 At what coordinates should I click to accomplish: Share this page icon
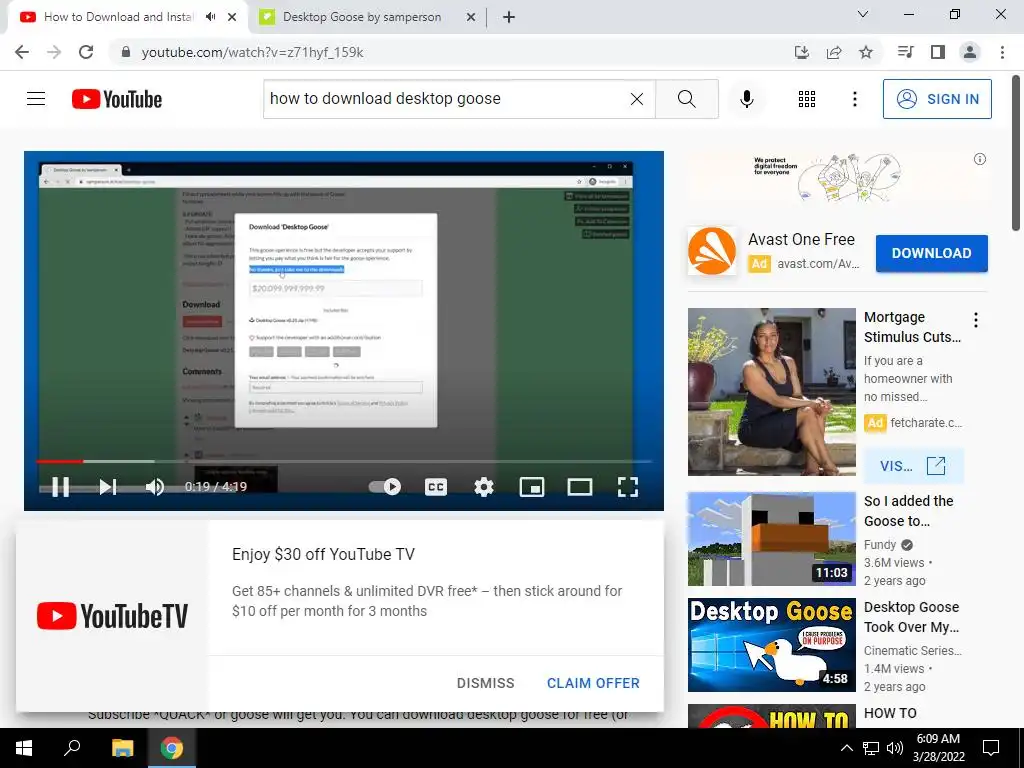(x=834, y=52)
